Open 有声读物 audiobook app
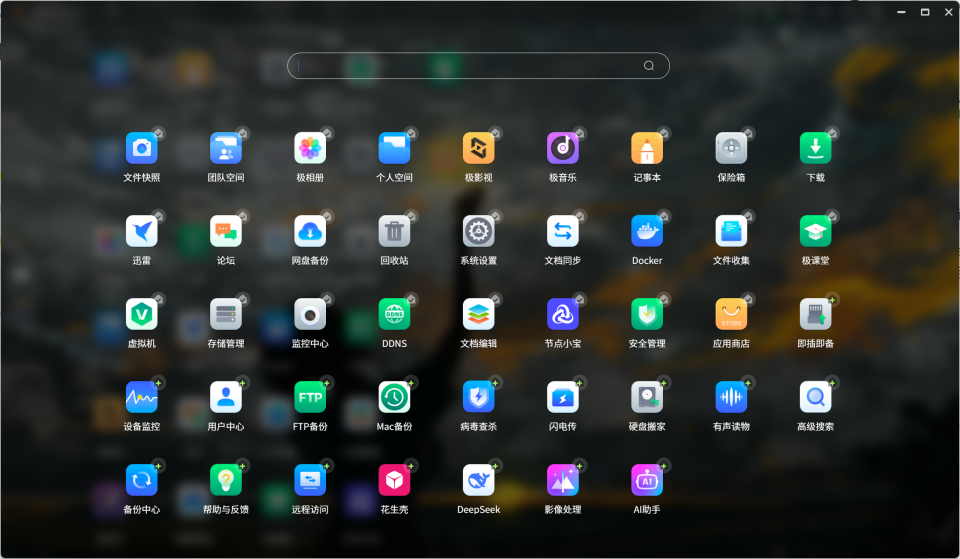The height and width of the screenshot is (559, 960). [731, 397]
